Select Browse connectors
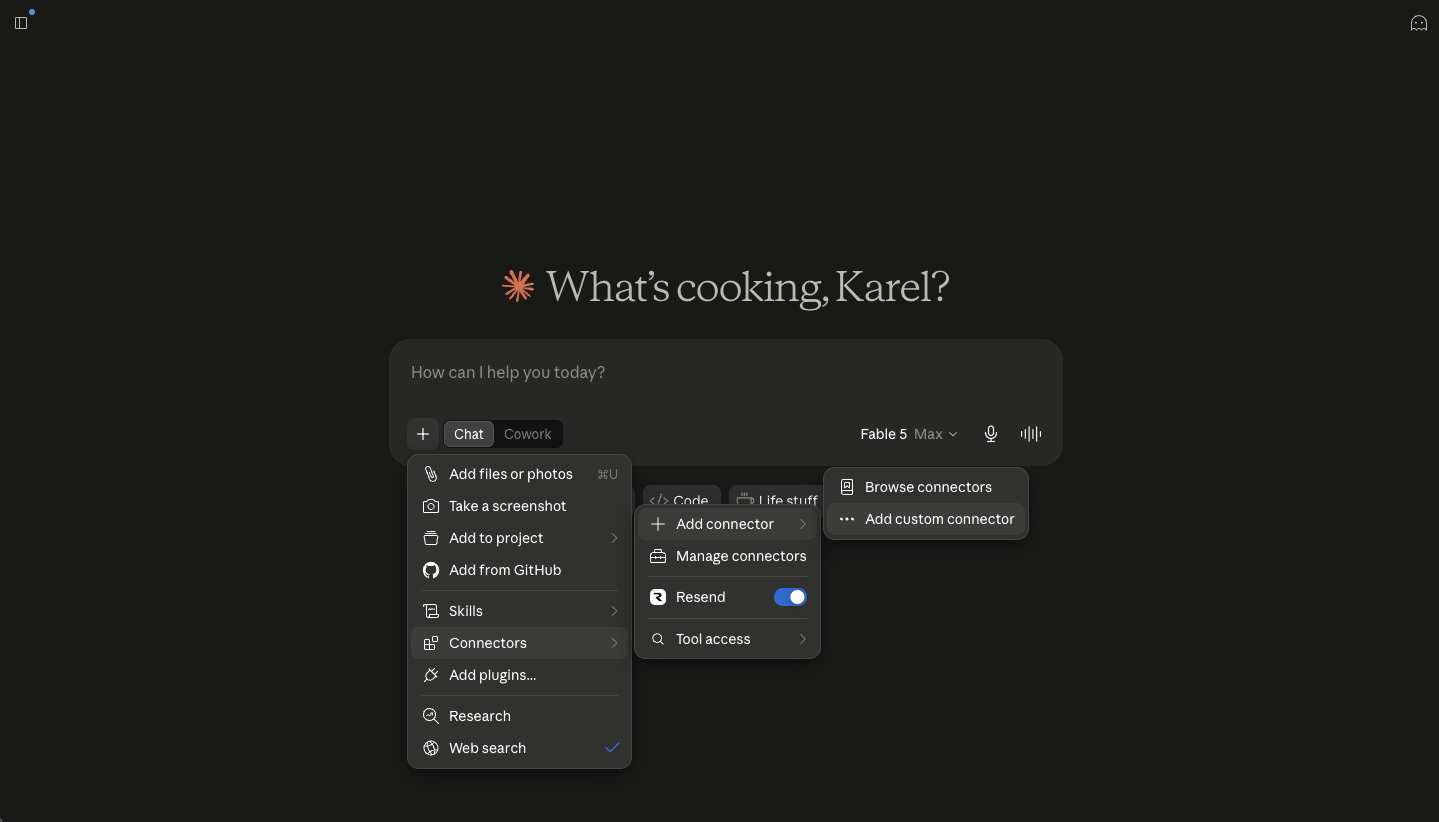This screenshot has height=822, width=1439. pyautogui.click(x=926, y=487)
